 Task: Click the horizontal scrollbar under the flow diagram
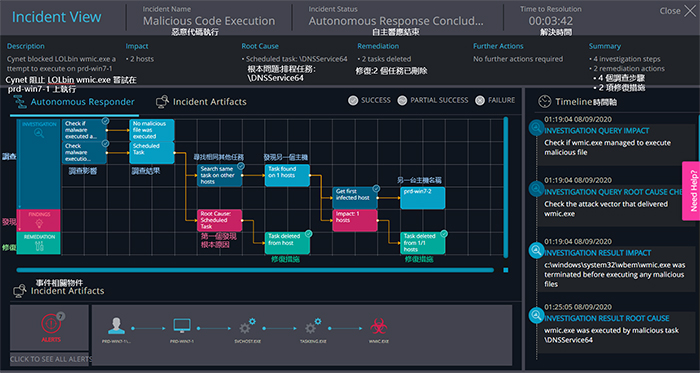tap(255, 270)
